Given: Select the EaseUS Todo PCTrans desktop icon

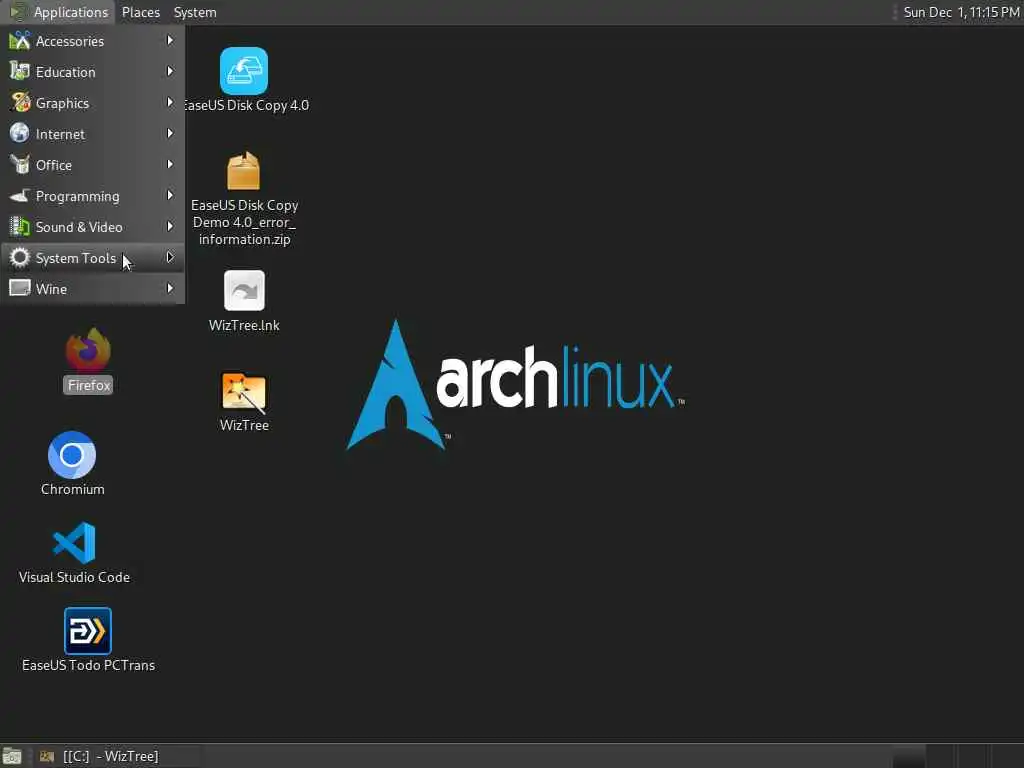Looking at the screenshot, I should click(x=88, y=630).
